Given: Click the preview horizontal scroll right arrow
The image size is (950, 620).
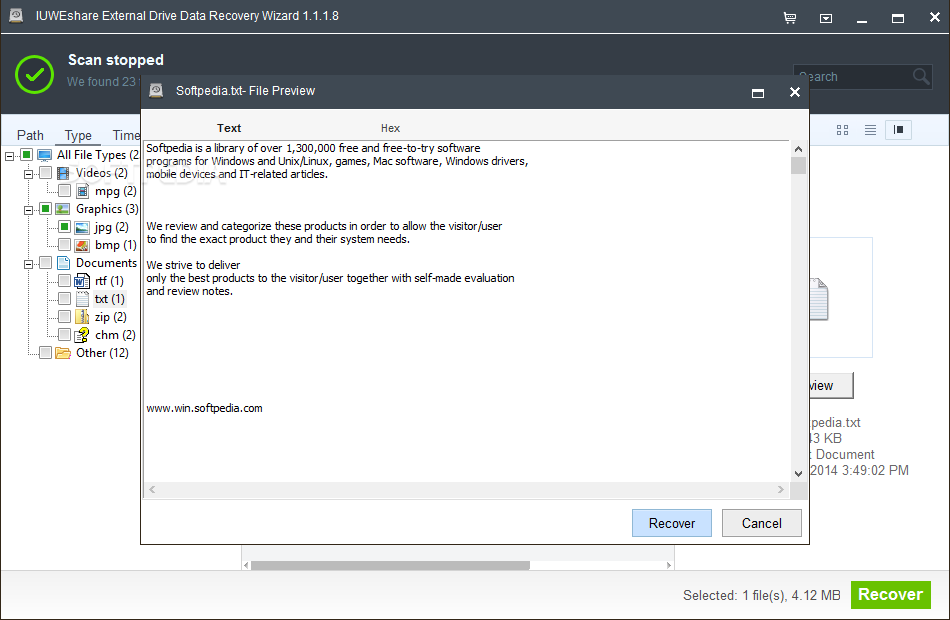Looking at the screenshot, I should coord(780,489).
